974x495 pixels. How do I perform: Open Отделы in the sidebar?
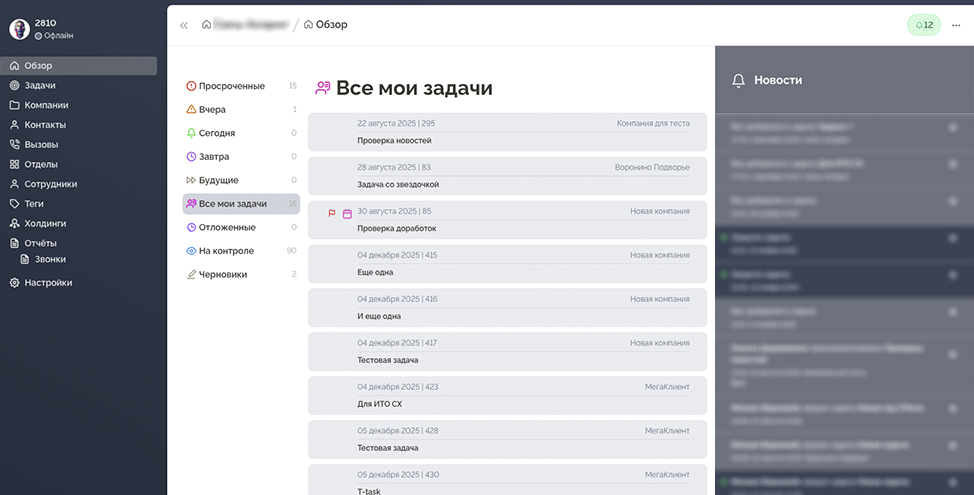pyautogui.click(x=78, y=165)
